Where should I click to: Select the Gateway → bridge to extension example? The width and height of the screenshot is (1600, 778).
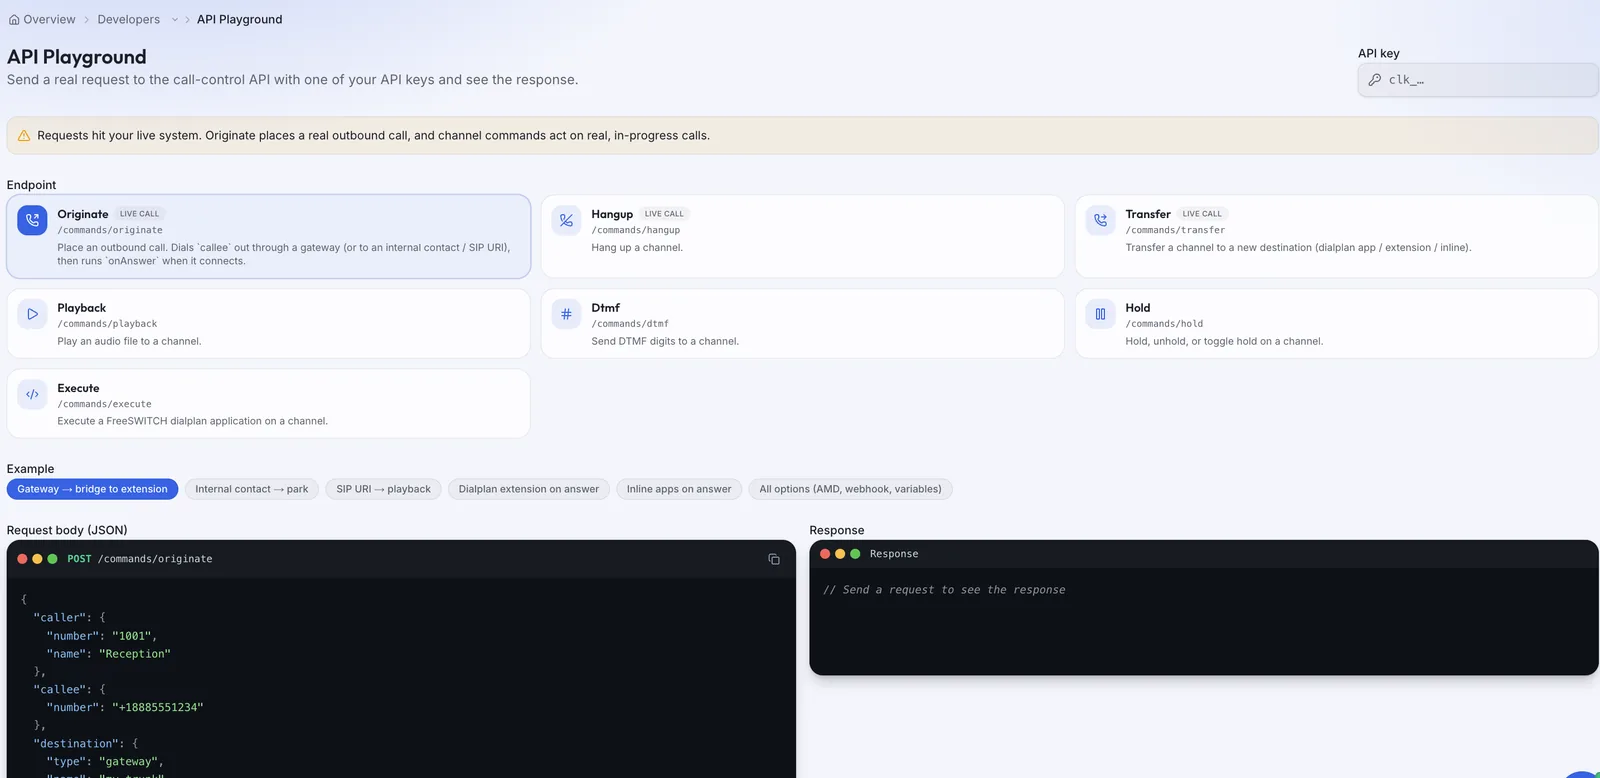pos(92,489)
